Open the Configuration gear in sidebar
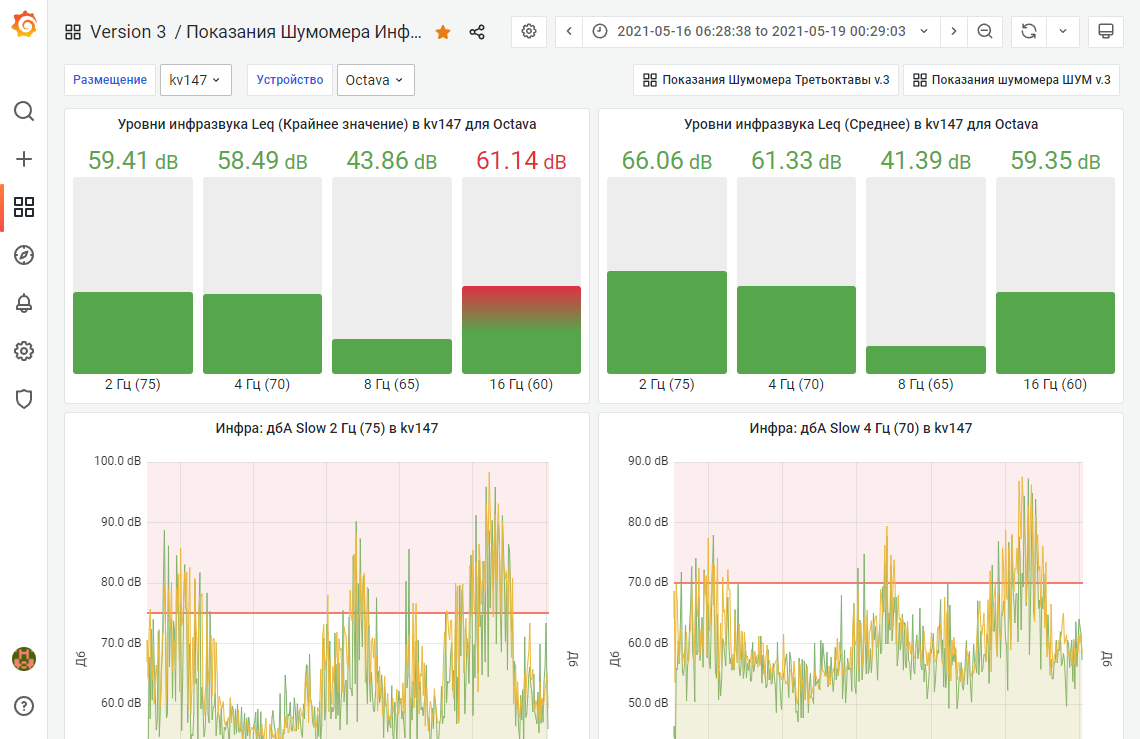This screenshot has height=739, width=1140. [x=24, y=351]
